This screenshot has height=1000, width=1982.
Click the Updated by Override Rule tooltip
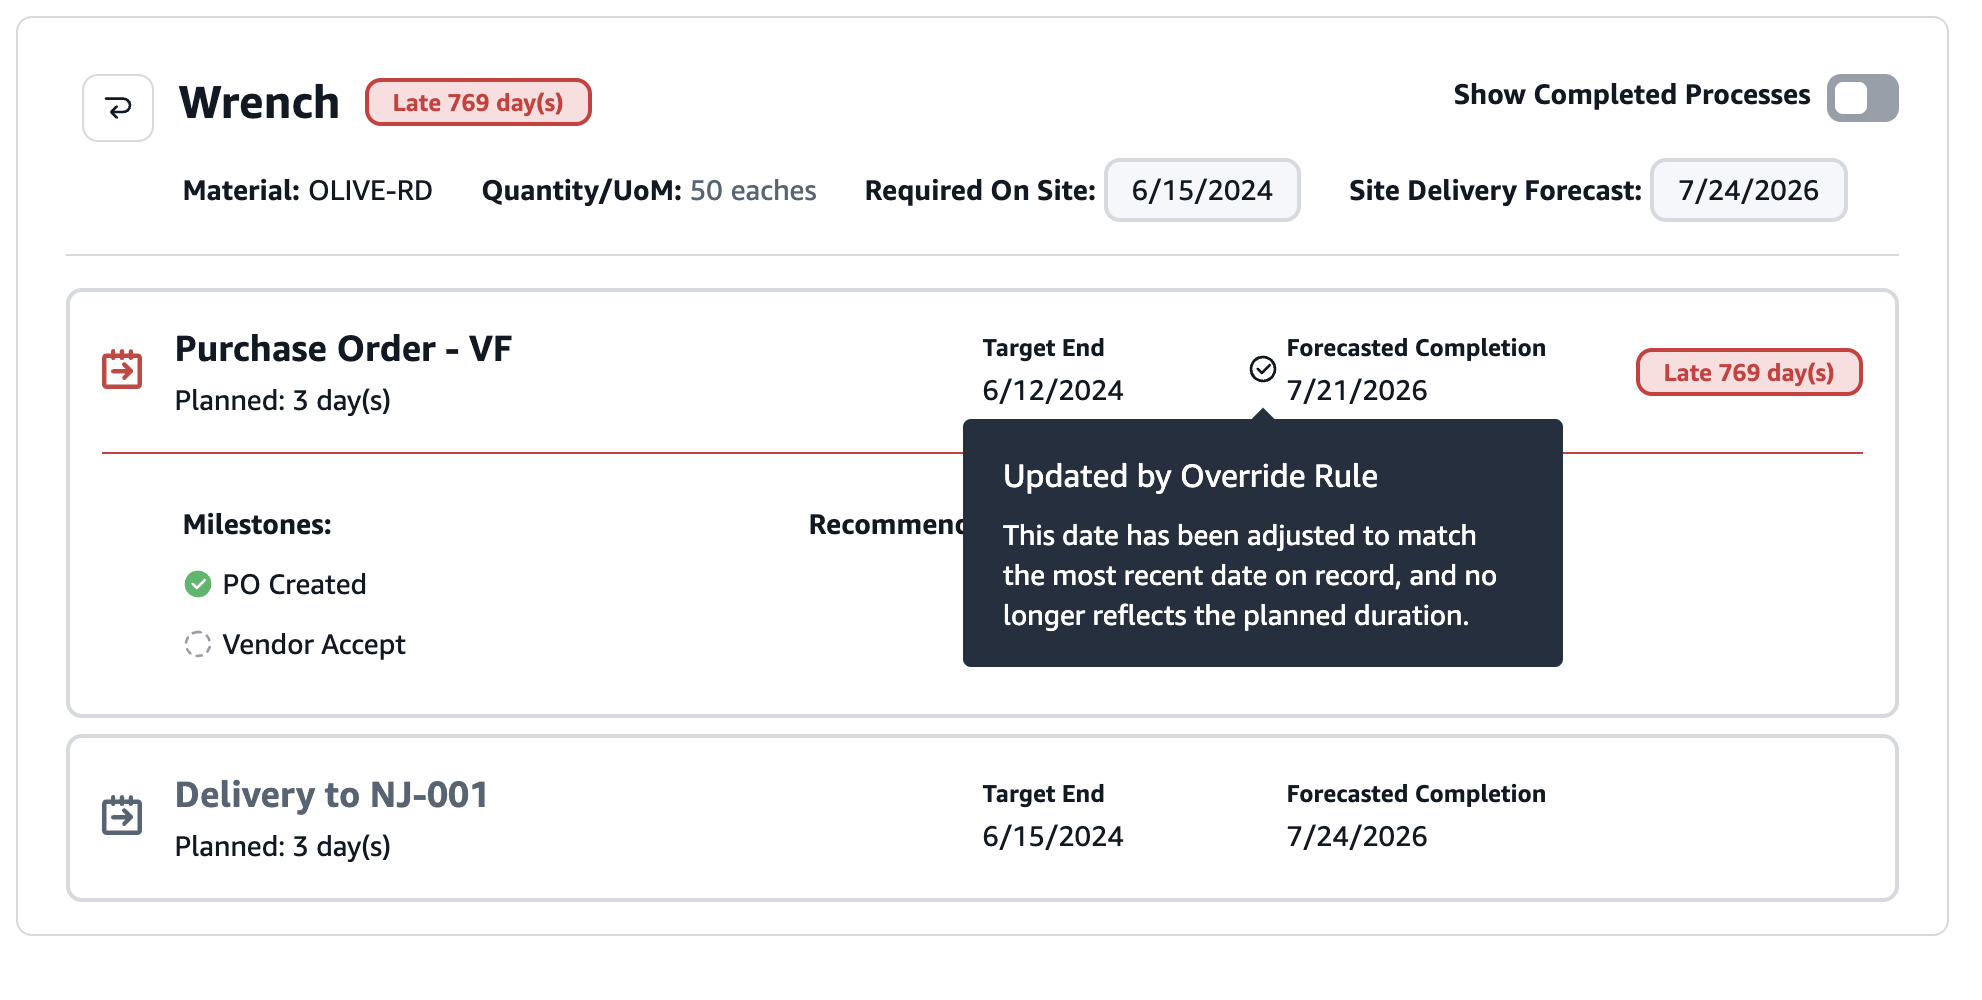click(1262, 543)
